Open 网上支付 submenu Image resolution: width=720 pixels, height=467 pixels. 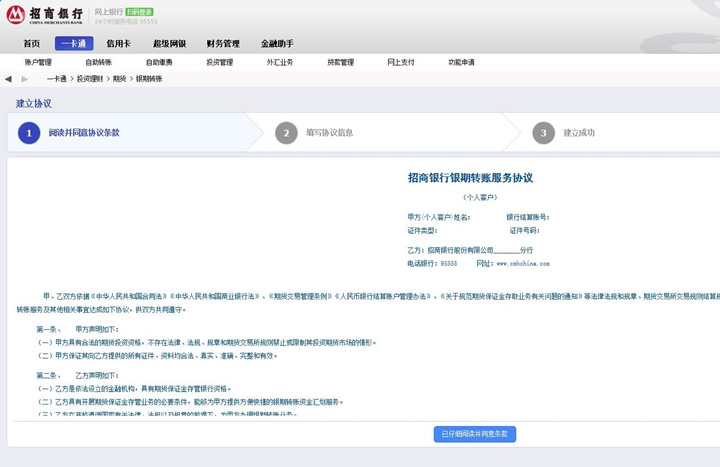tap(401, 62)
